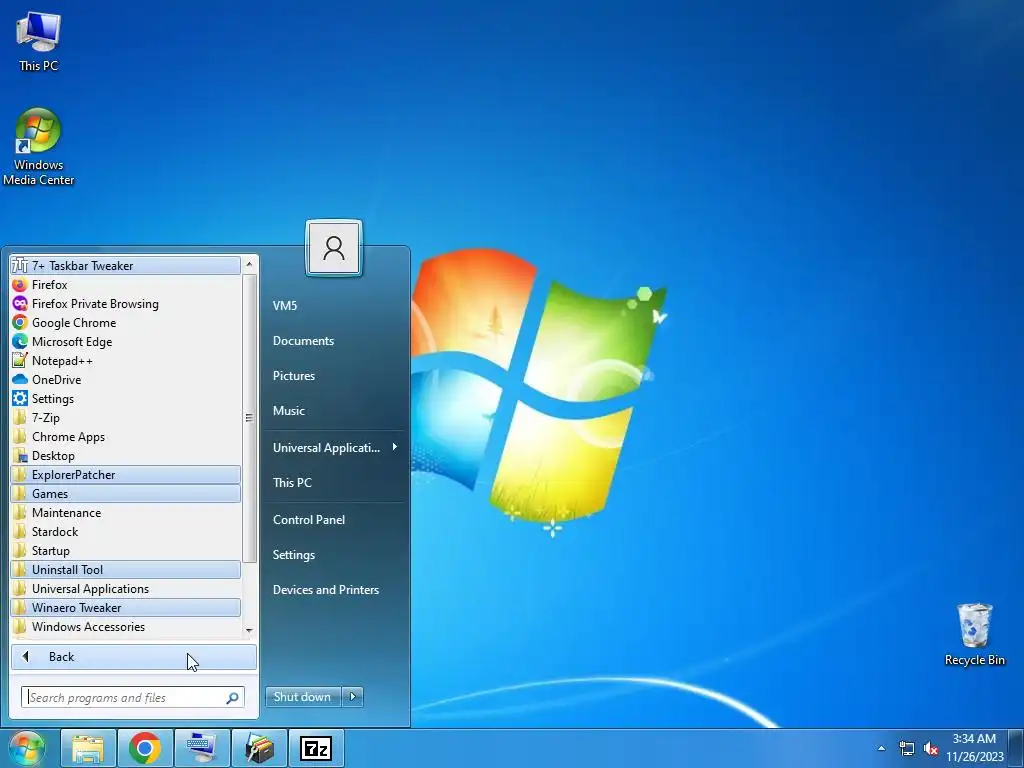The height and width of the screenshot is (768, 1024).
Task: Open Pictures from the right pane
Action: pyautogui.click(x=333, y=376)
